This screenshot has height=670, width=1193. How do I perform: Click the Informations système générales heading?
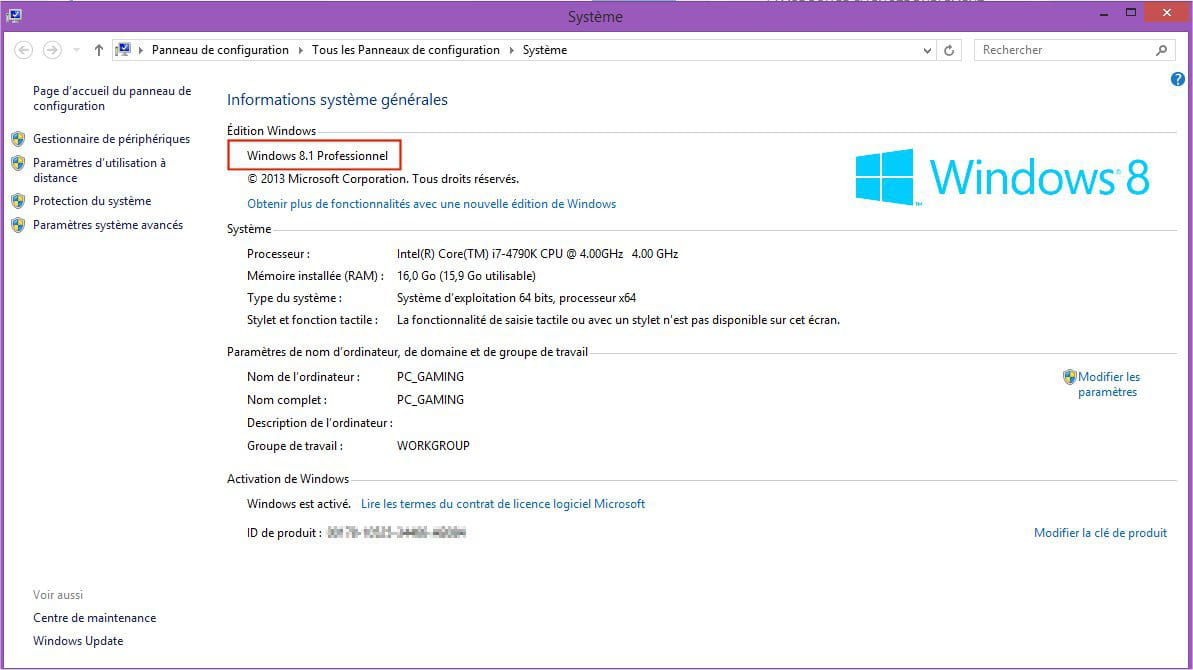pyautogui.click(x=337, y=100)
